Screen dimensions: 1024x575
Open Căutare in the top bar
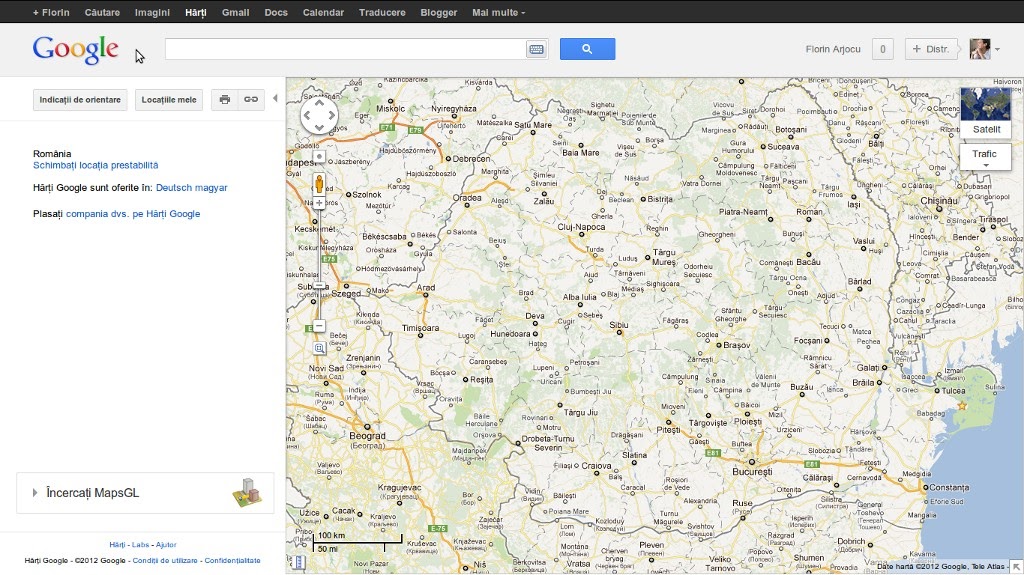click(x=102, y=12)
